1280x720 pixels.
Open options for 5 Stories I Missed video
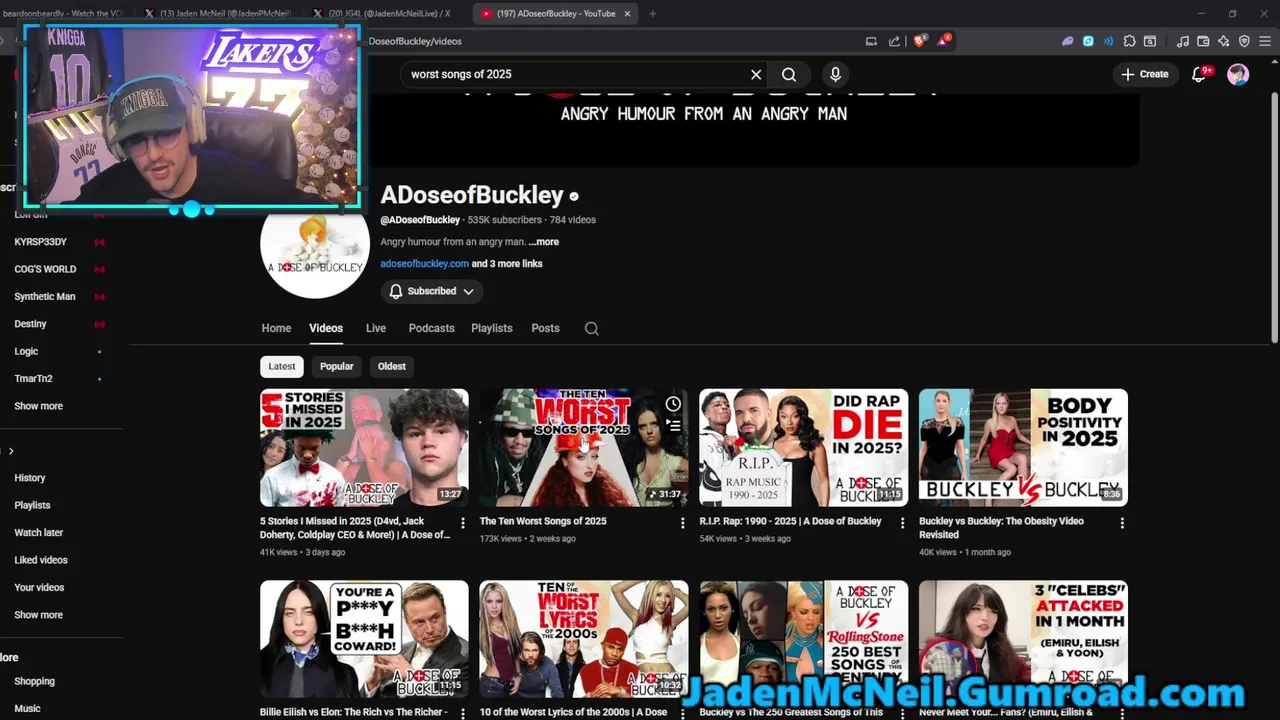(x=462, y=523)
